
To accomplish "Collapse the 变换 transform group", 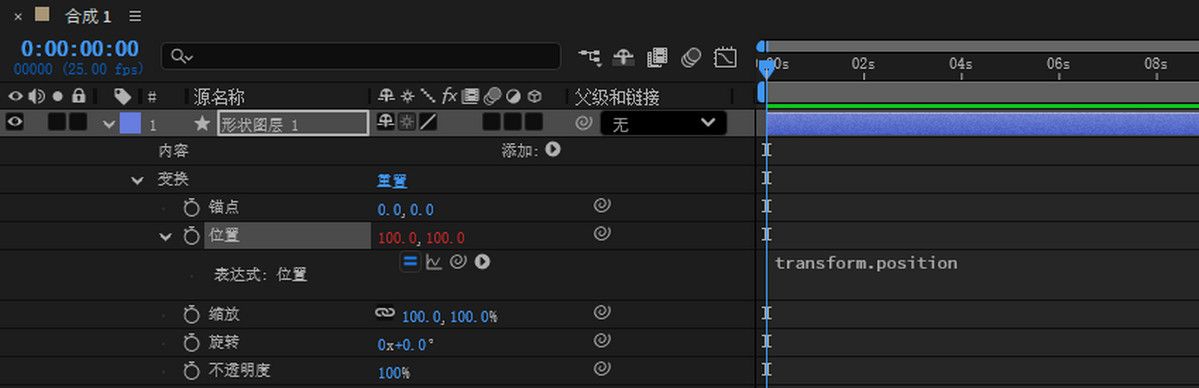I will (138, 181).
